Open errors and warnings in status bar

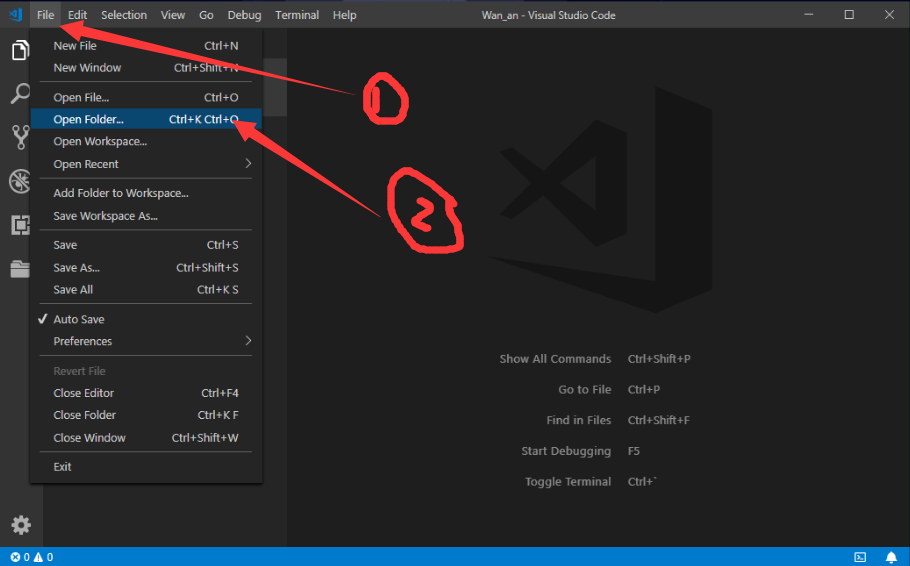coord(32,557)
